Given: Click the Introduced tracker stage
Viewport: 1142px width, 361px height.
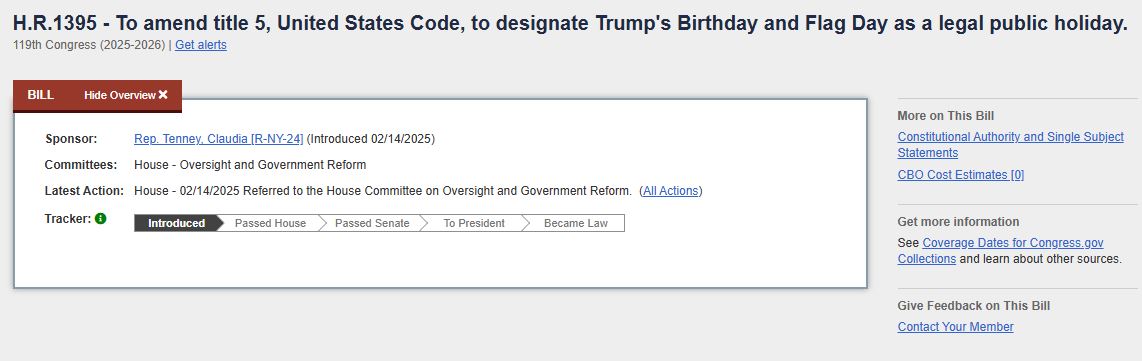Looking at the screenshot, I should [176, 223].
